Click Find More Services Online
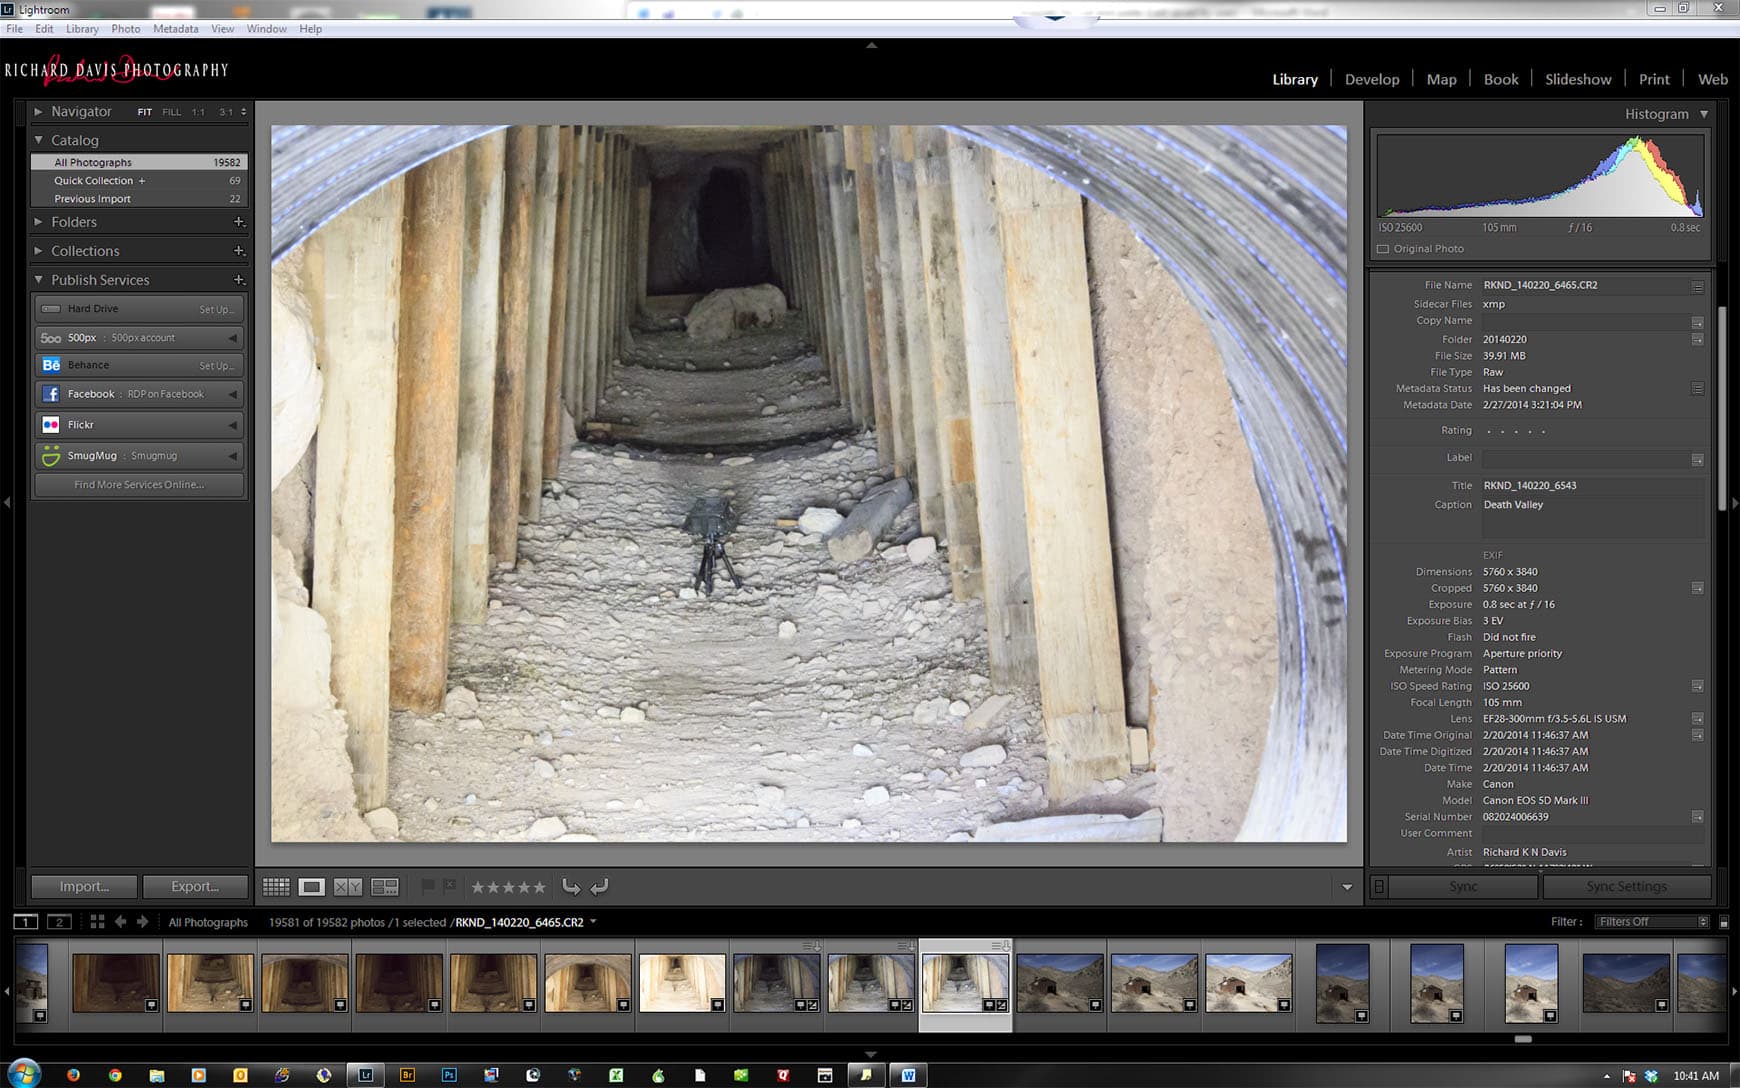This screenshot has width=1740, height=1088. click(139, 485)
